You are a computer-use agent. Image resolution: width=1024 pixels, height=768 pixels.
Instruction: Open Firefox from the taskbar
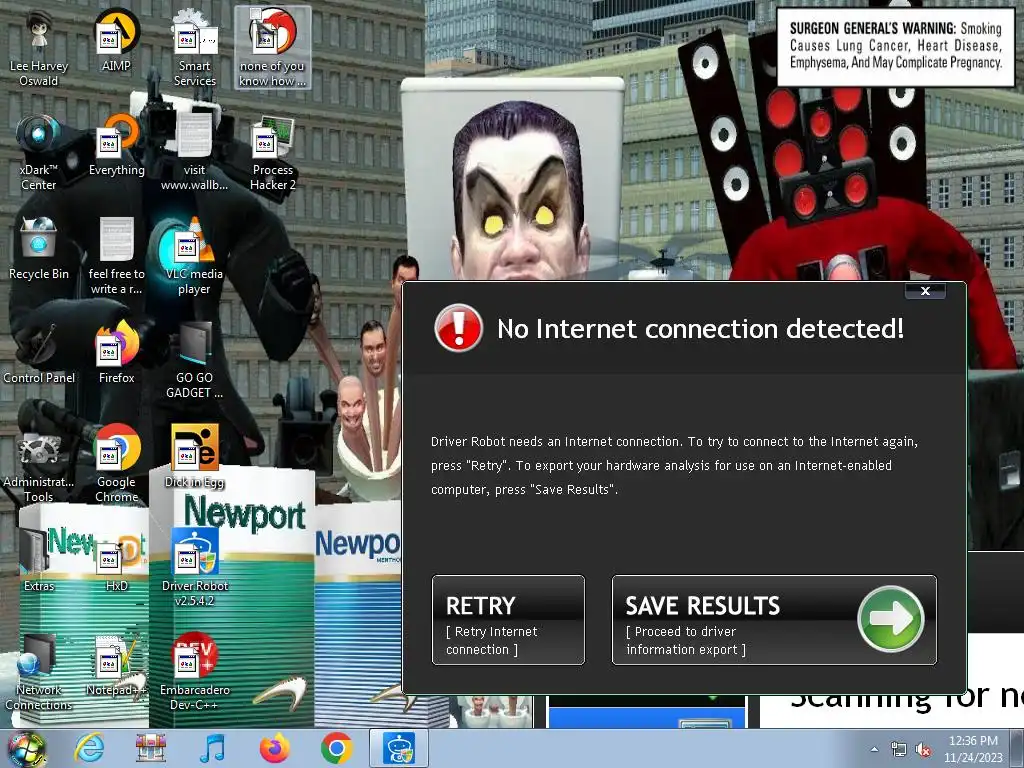pos(274,748)
